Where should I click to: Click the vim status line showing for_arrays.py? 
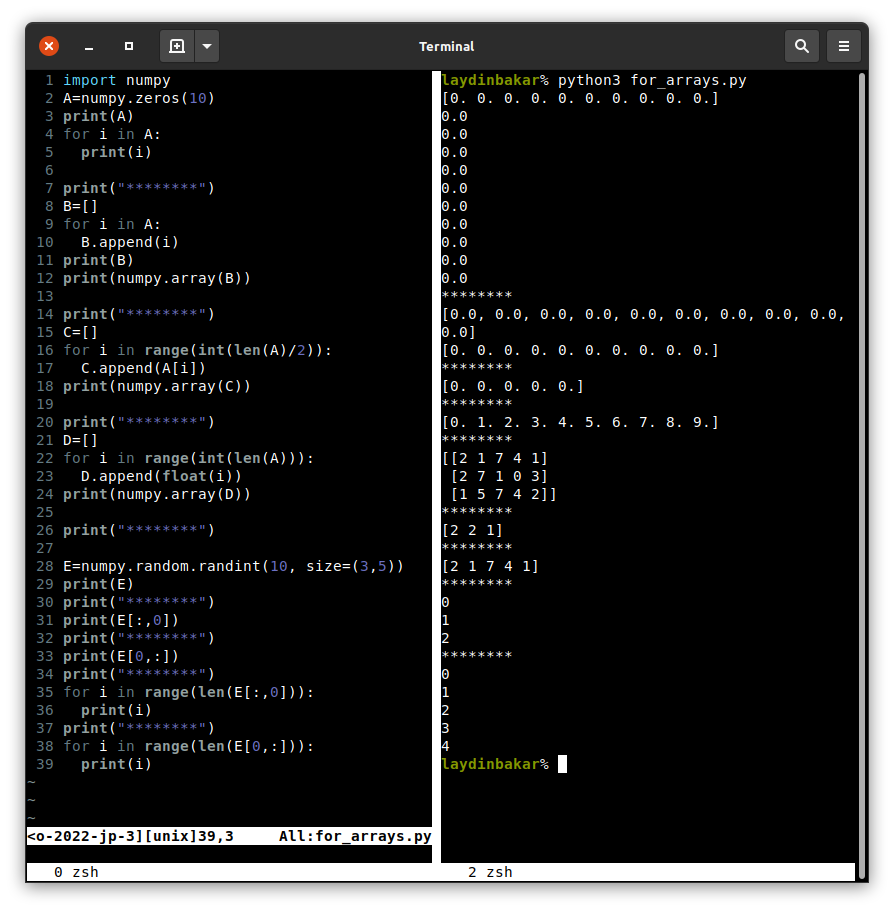coord(229,836)
